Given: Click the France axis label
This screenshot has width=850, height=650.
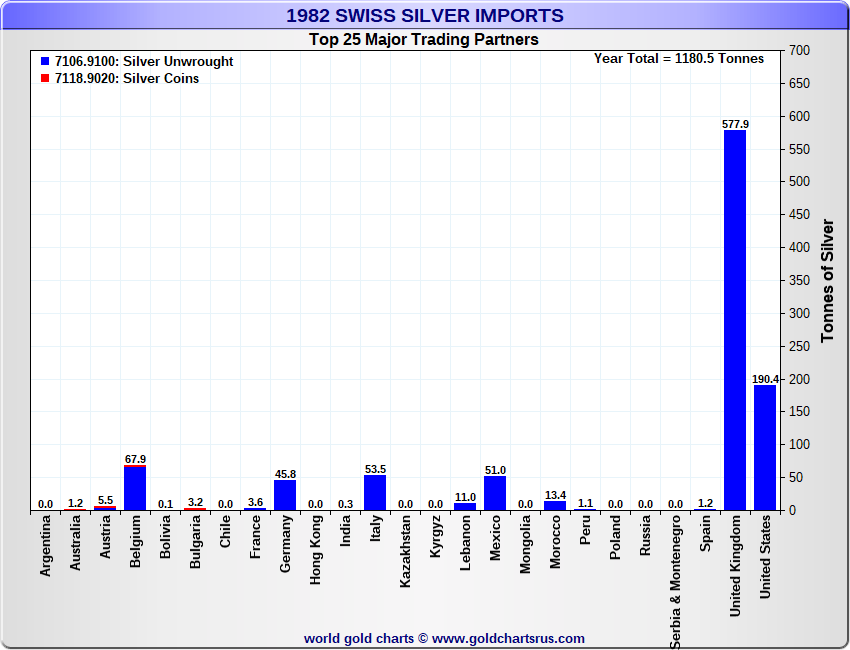Looking at the screenshot, I should click(255, 537).
